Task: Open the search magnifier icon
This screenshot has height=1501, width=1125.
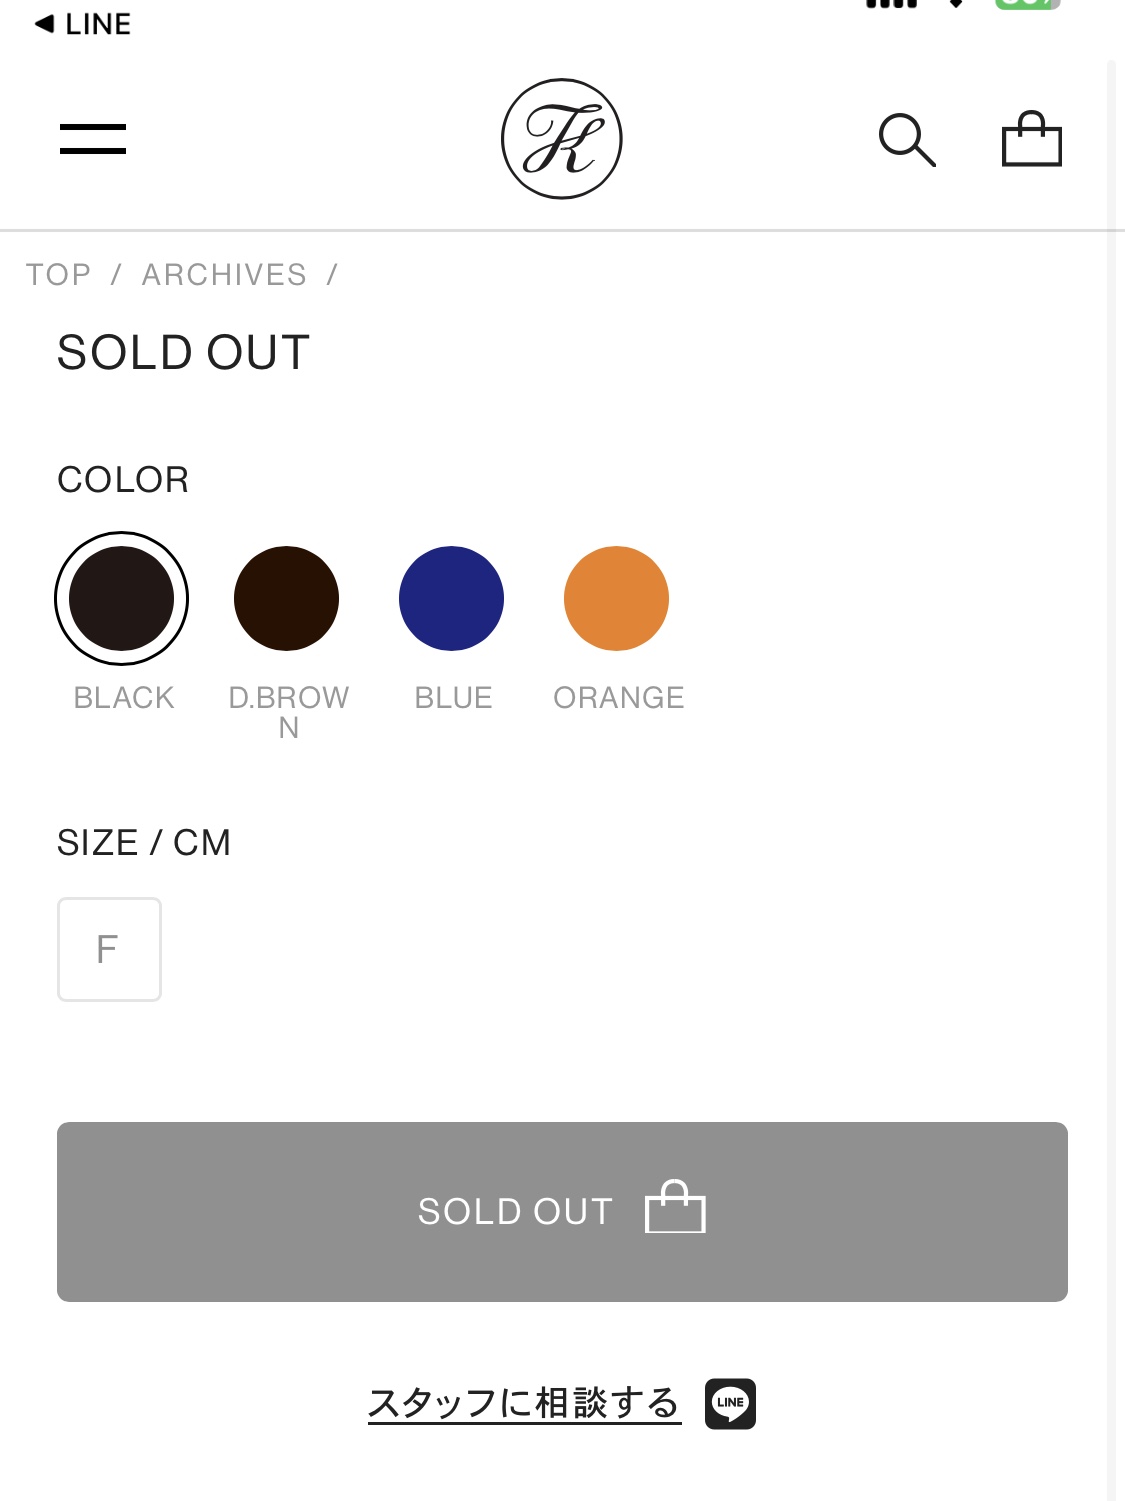Action: (907, 139)
